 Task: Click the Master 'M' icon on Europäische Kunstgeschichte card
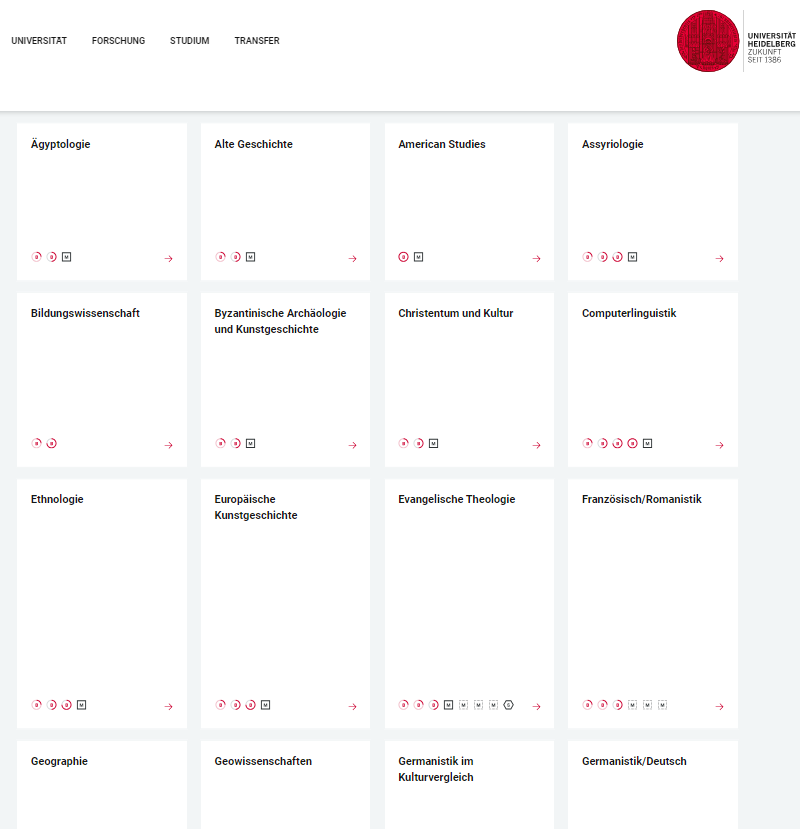[265, 705]
